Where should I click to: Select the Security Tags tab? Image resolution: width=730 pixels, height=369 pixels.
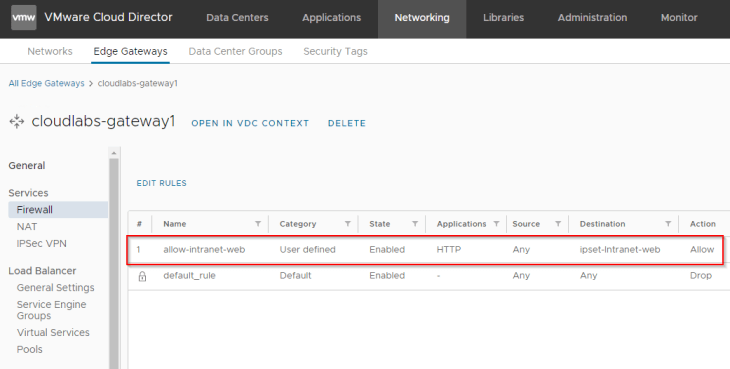click(335, 51)
